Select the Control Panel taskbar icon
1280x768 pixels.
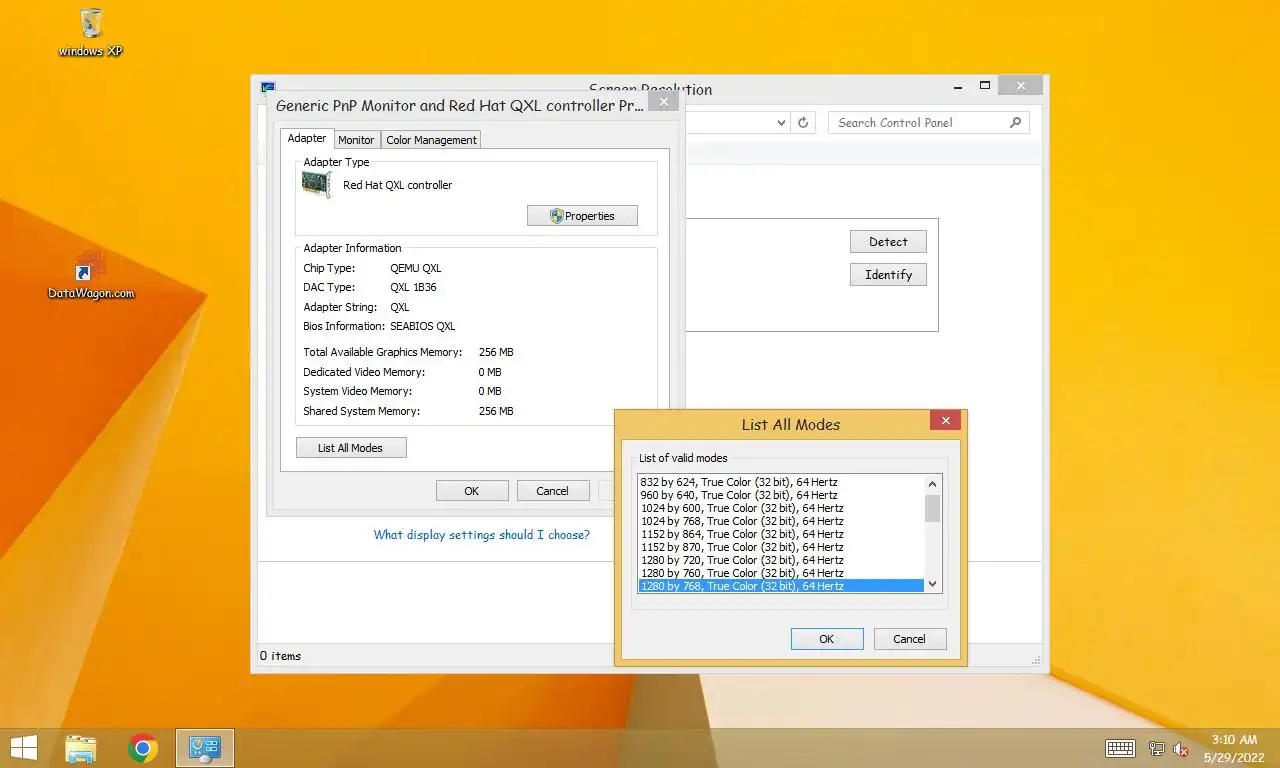(205, 748)
